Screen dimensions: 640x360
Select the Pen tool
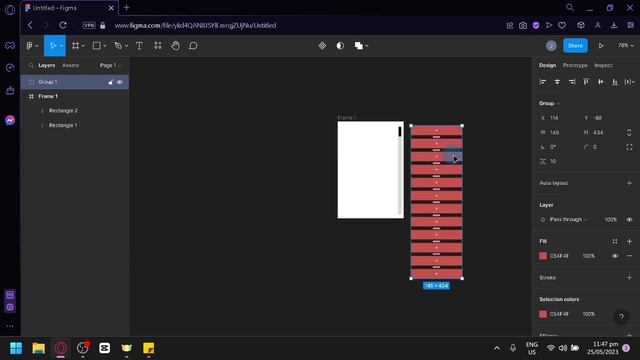pyautogui.click(x=118, y=46)
